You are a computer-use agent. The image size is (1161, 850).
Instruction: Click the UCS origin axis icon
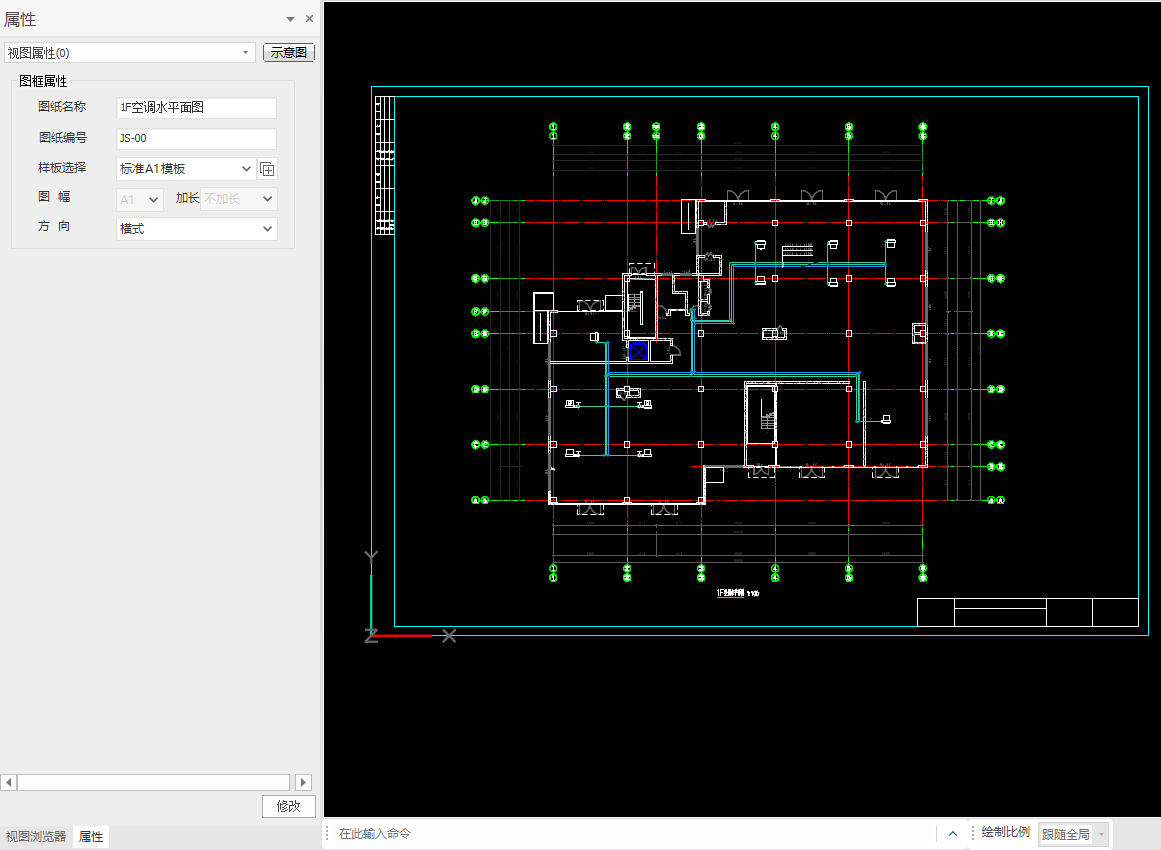[x=372, y=633]
